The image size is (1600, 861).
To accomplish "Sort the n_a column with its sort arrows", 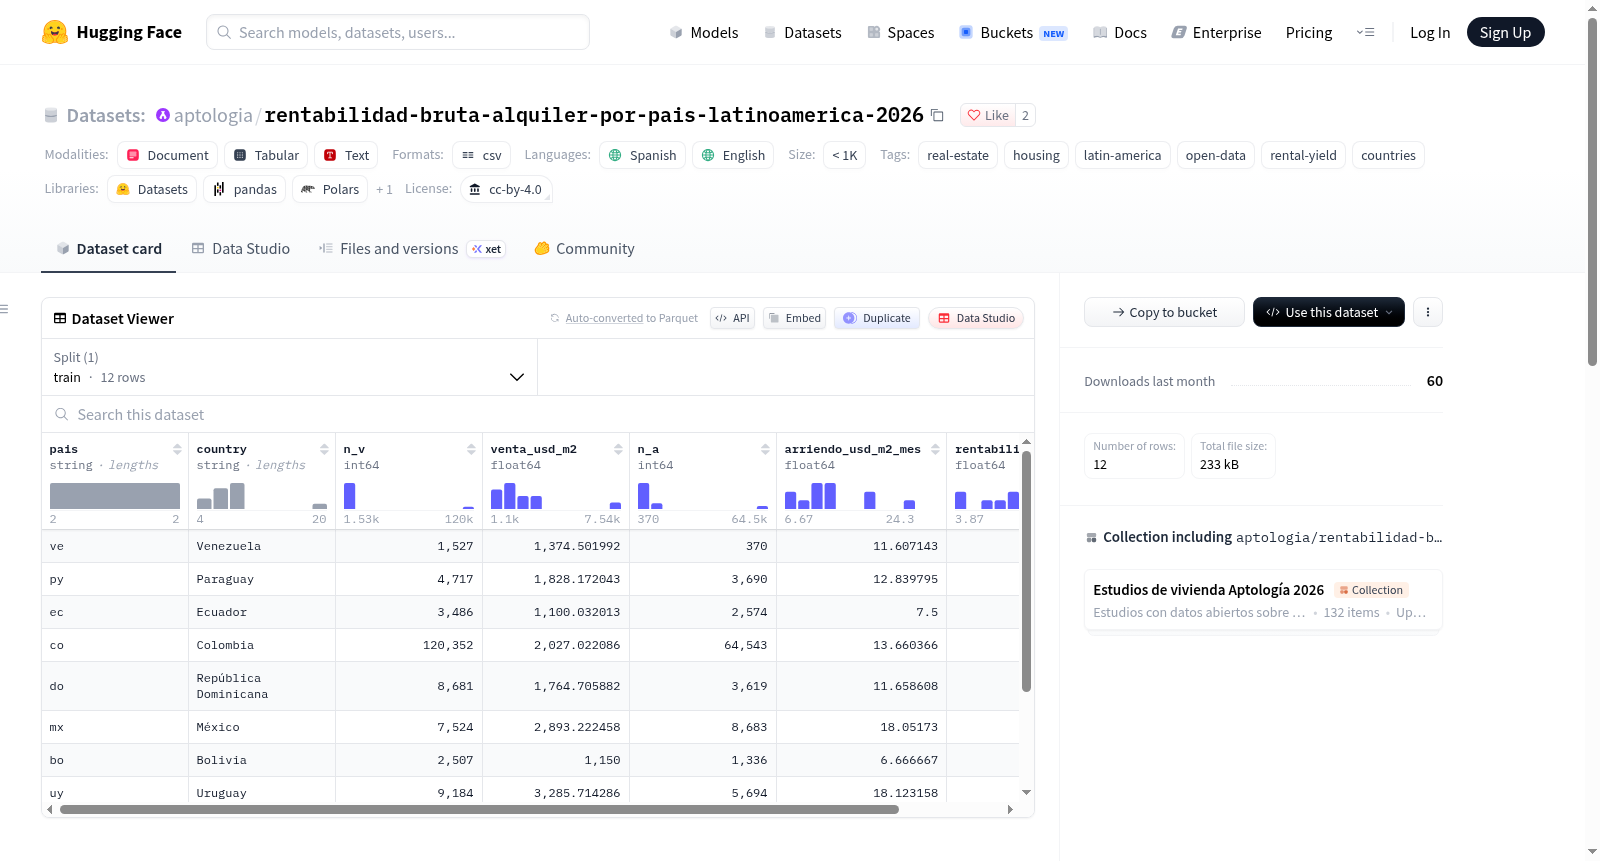I will click(765, 449).
